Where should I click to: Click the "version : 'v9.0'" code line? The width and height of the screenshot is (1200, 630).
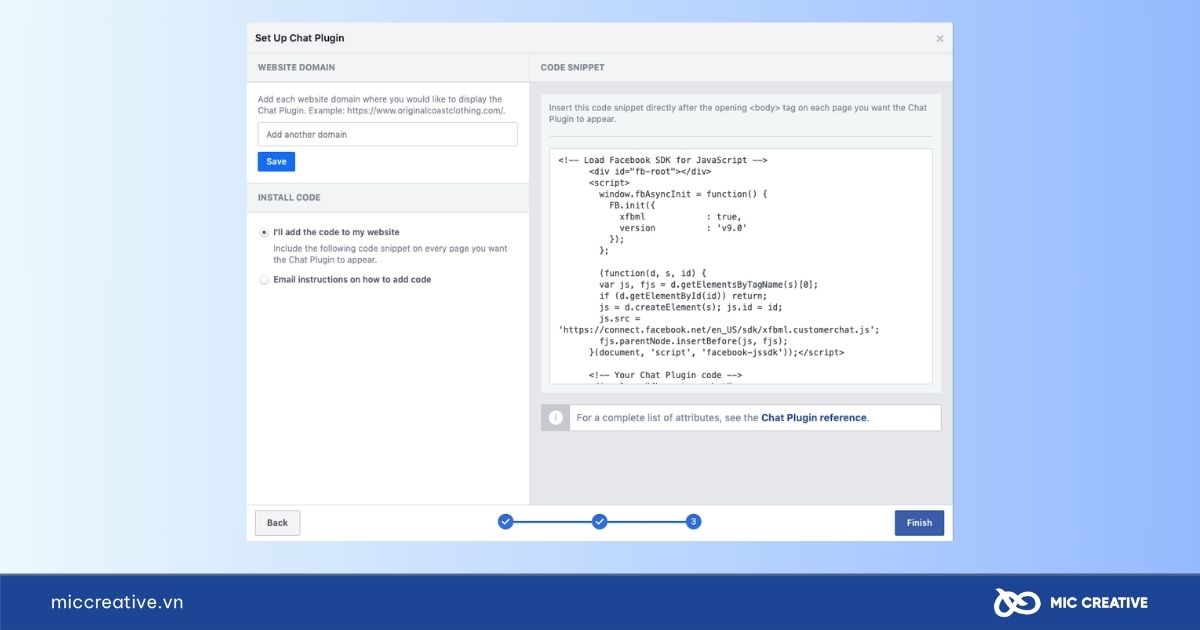click(x=683, y=228)
